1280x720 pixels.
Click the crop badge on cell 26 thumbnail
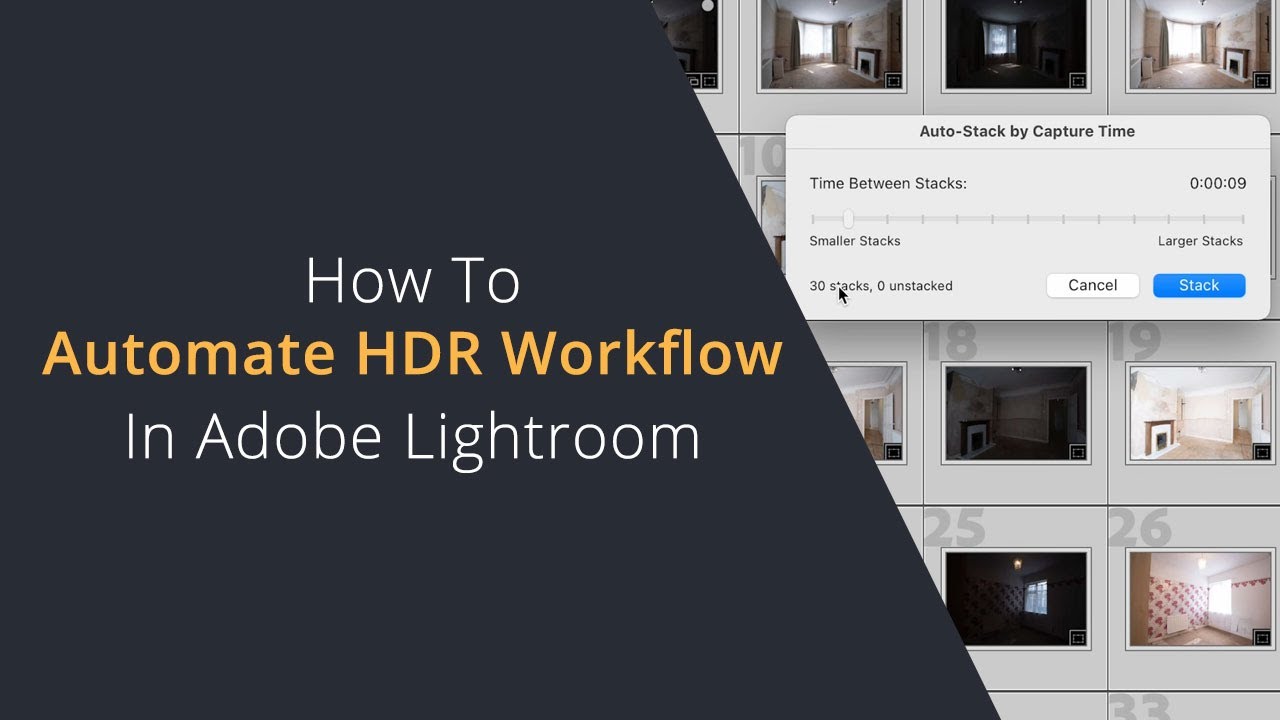pyautogui.click(x=1262, y=636)
